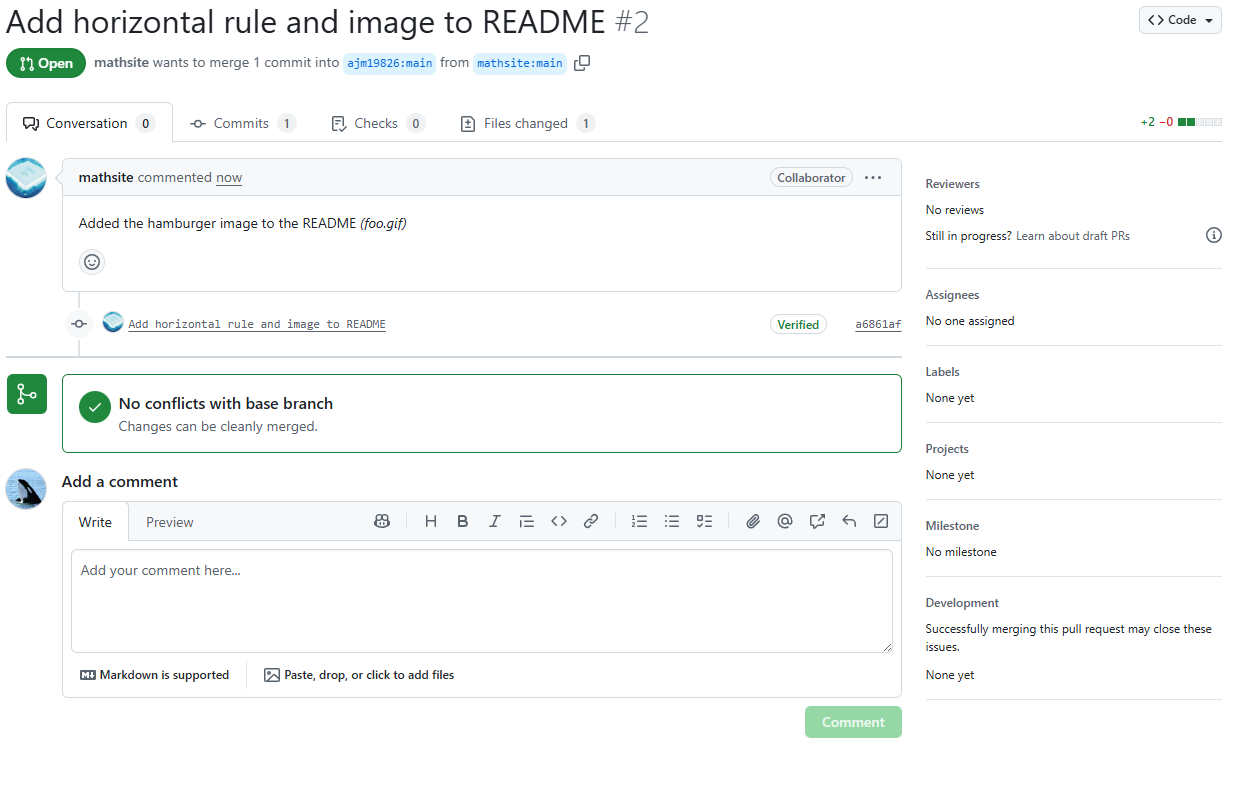
Task: Mention a user with the @ icon
Action: pos(785,521)
